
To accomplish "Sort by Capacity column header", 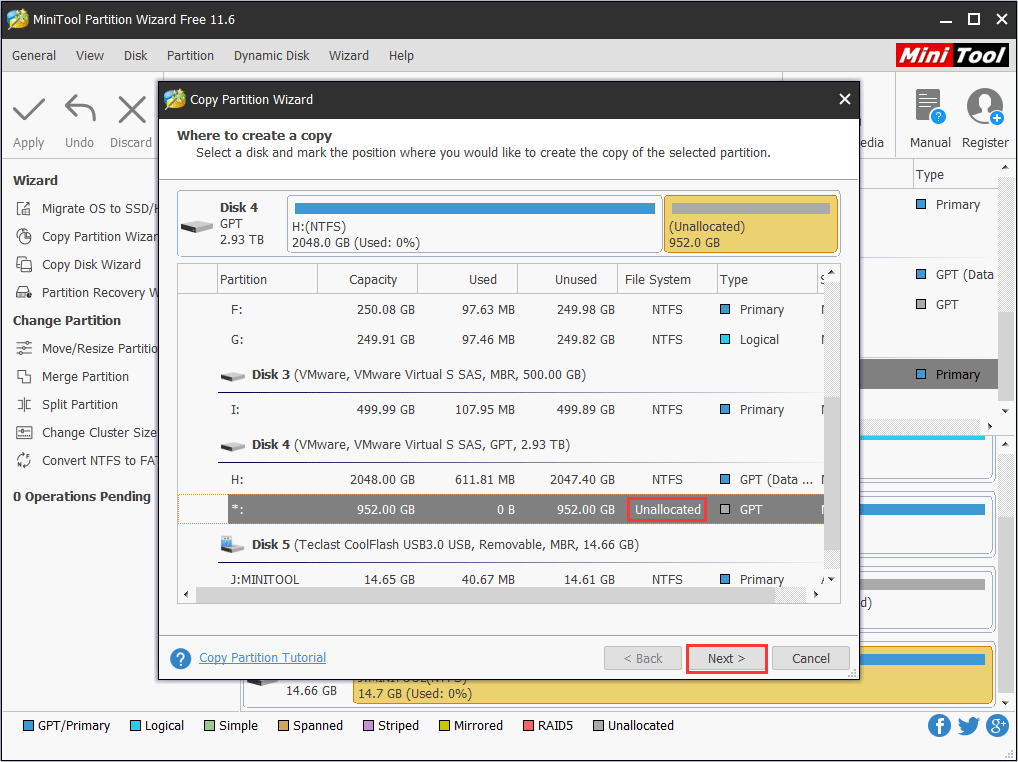I will click(367, 279).
